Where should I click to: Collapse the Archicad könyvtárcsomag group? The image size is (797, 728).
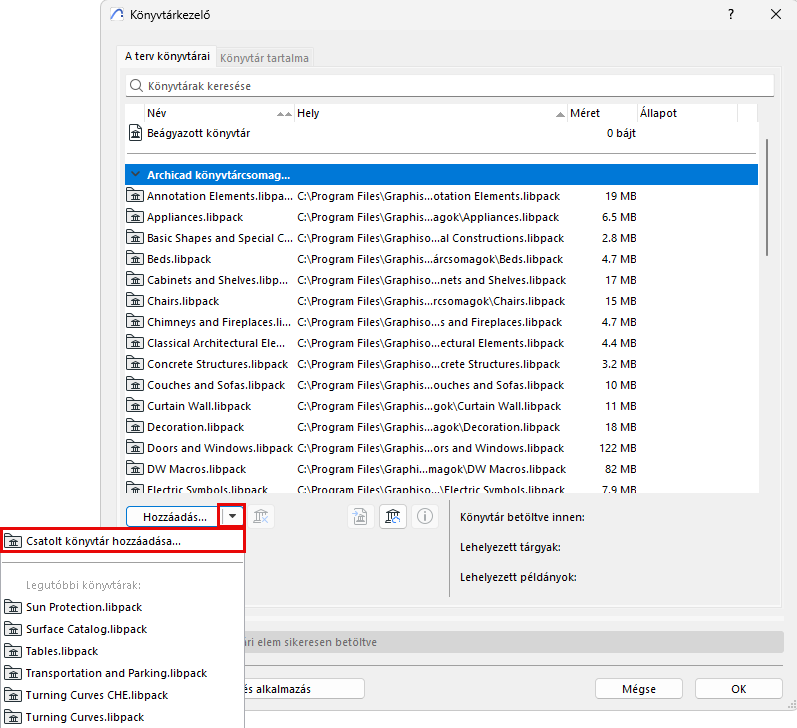tap(135, 174)
